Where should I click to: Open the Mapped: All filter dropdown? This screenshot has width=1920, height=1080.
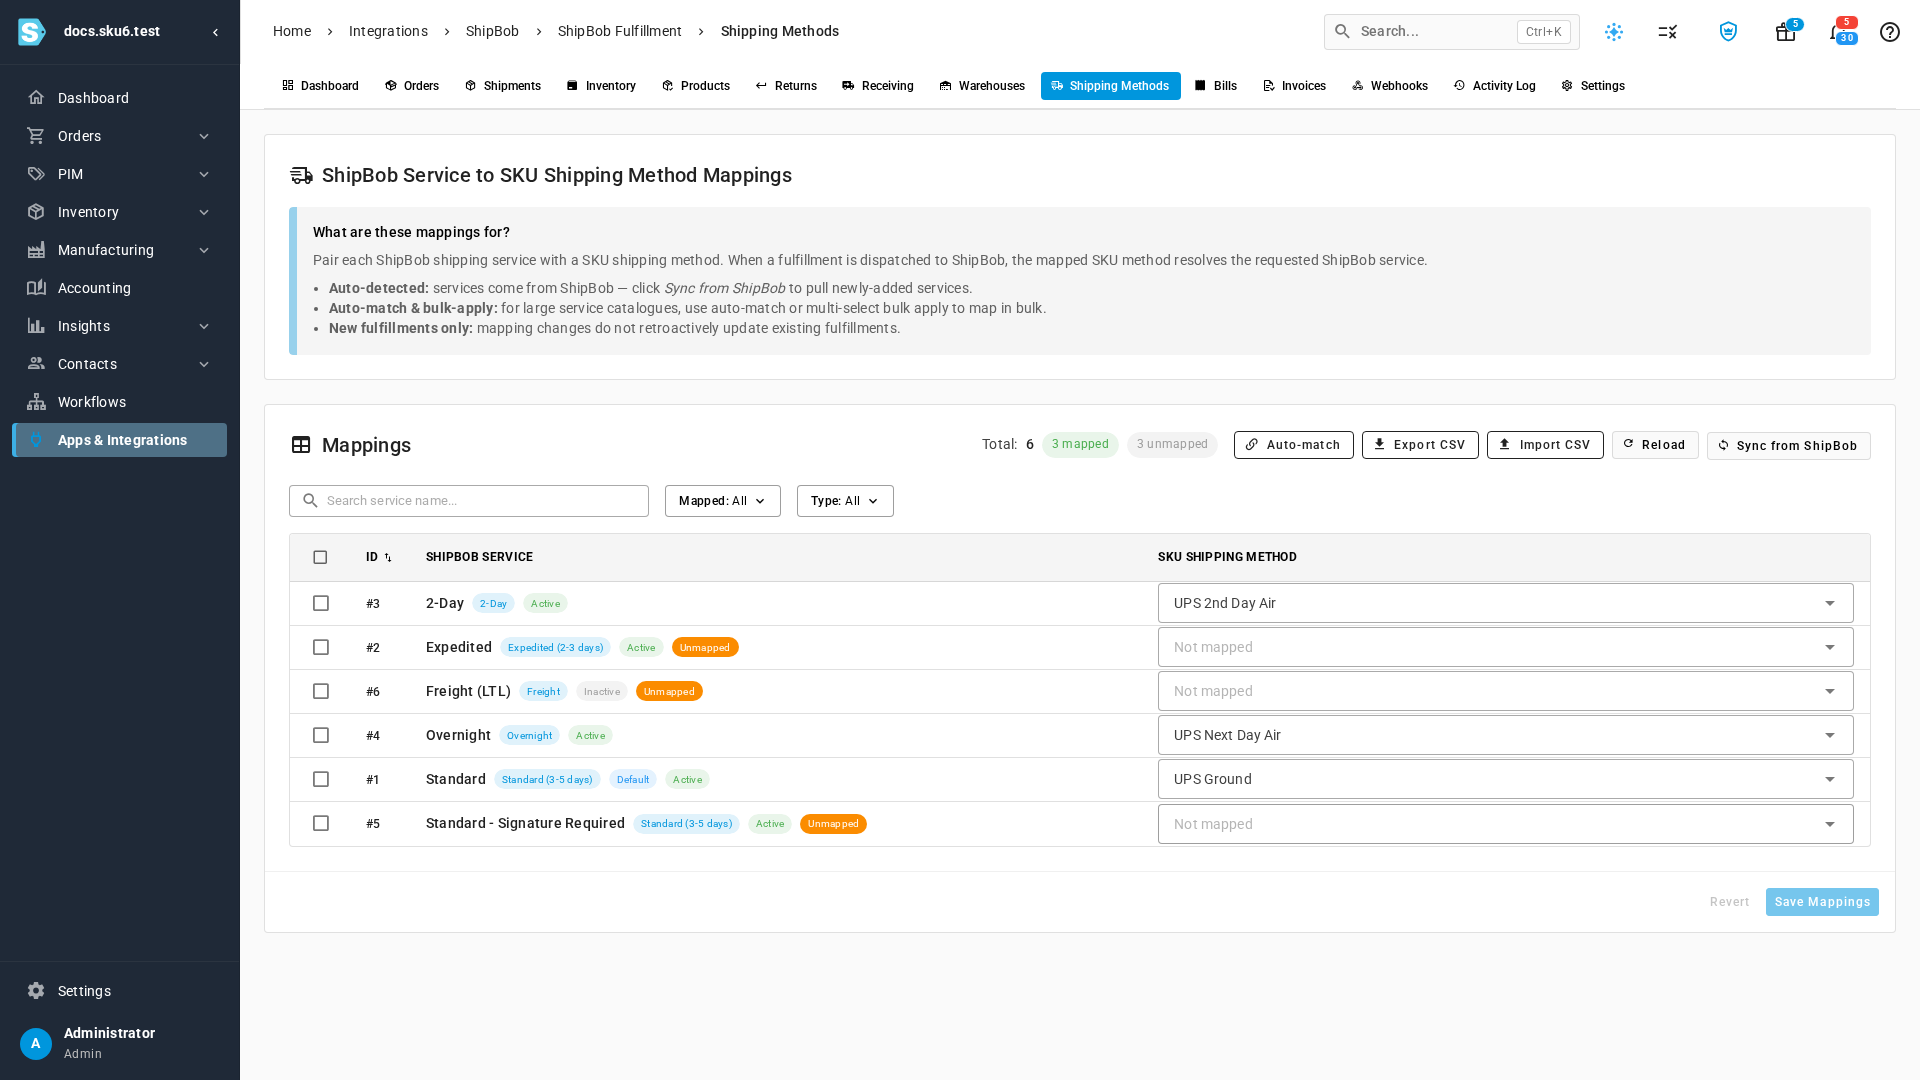coord(722,501)
